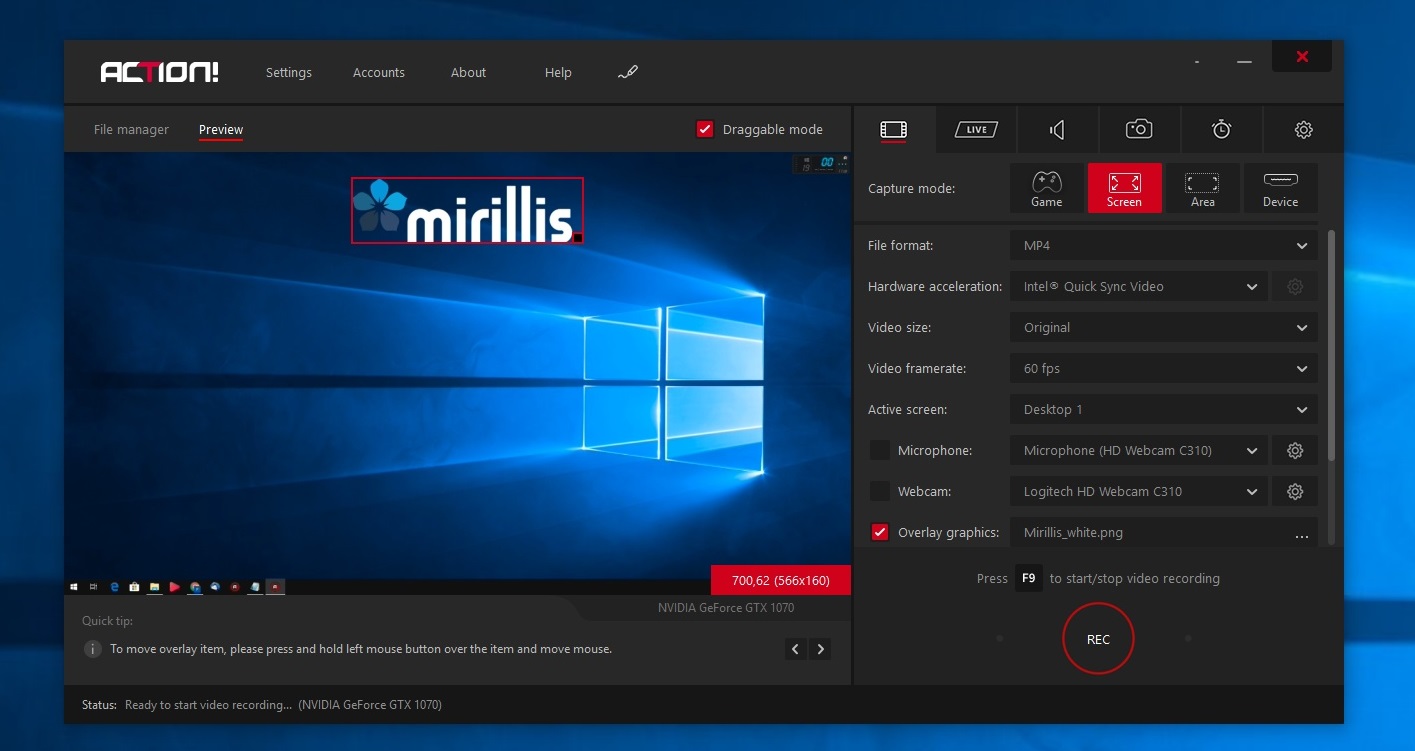The image size is (1415, 751).
Task: Switch to the File manager tab
Action: click(x=131, y=129)
